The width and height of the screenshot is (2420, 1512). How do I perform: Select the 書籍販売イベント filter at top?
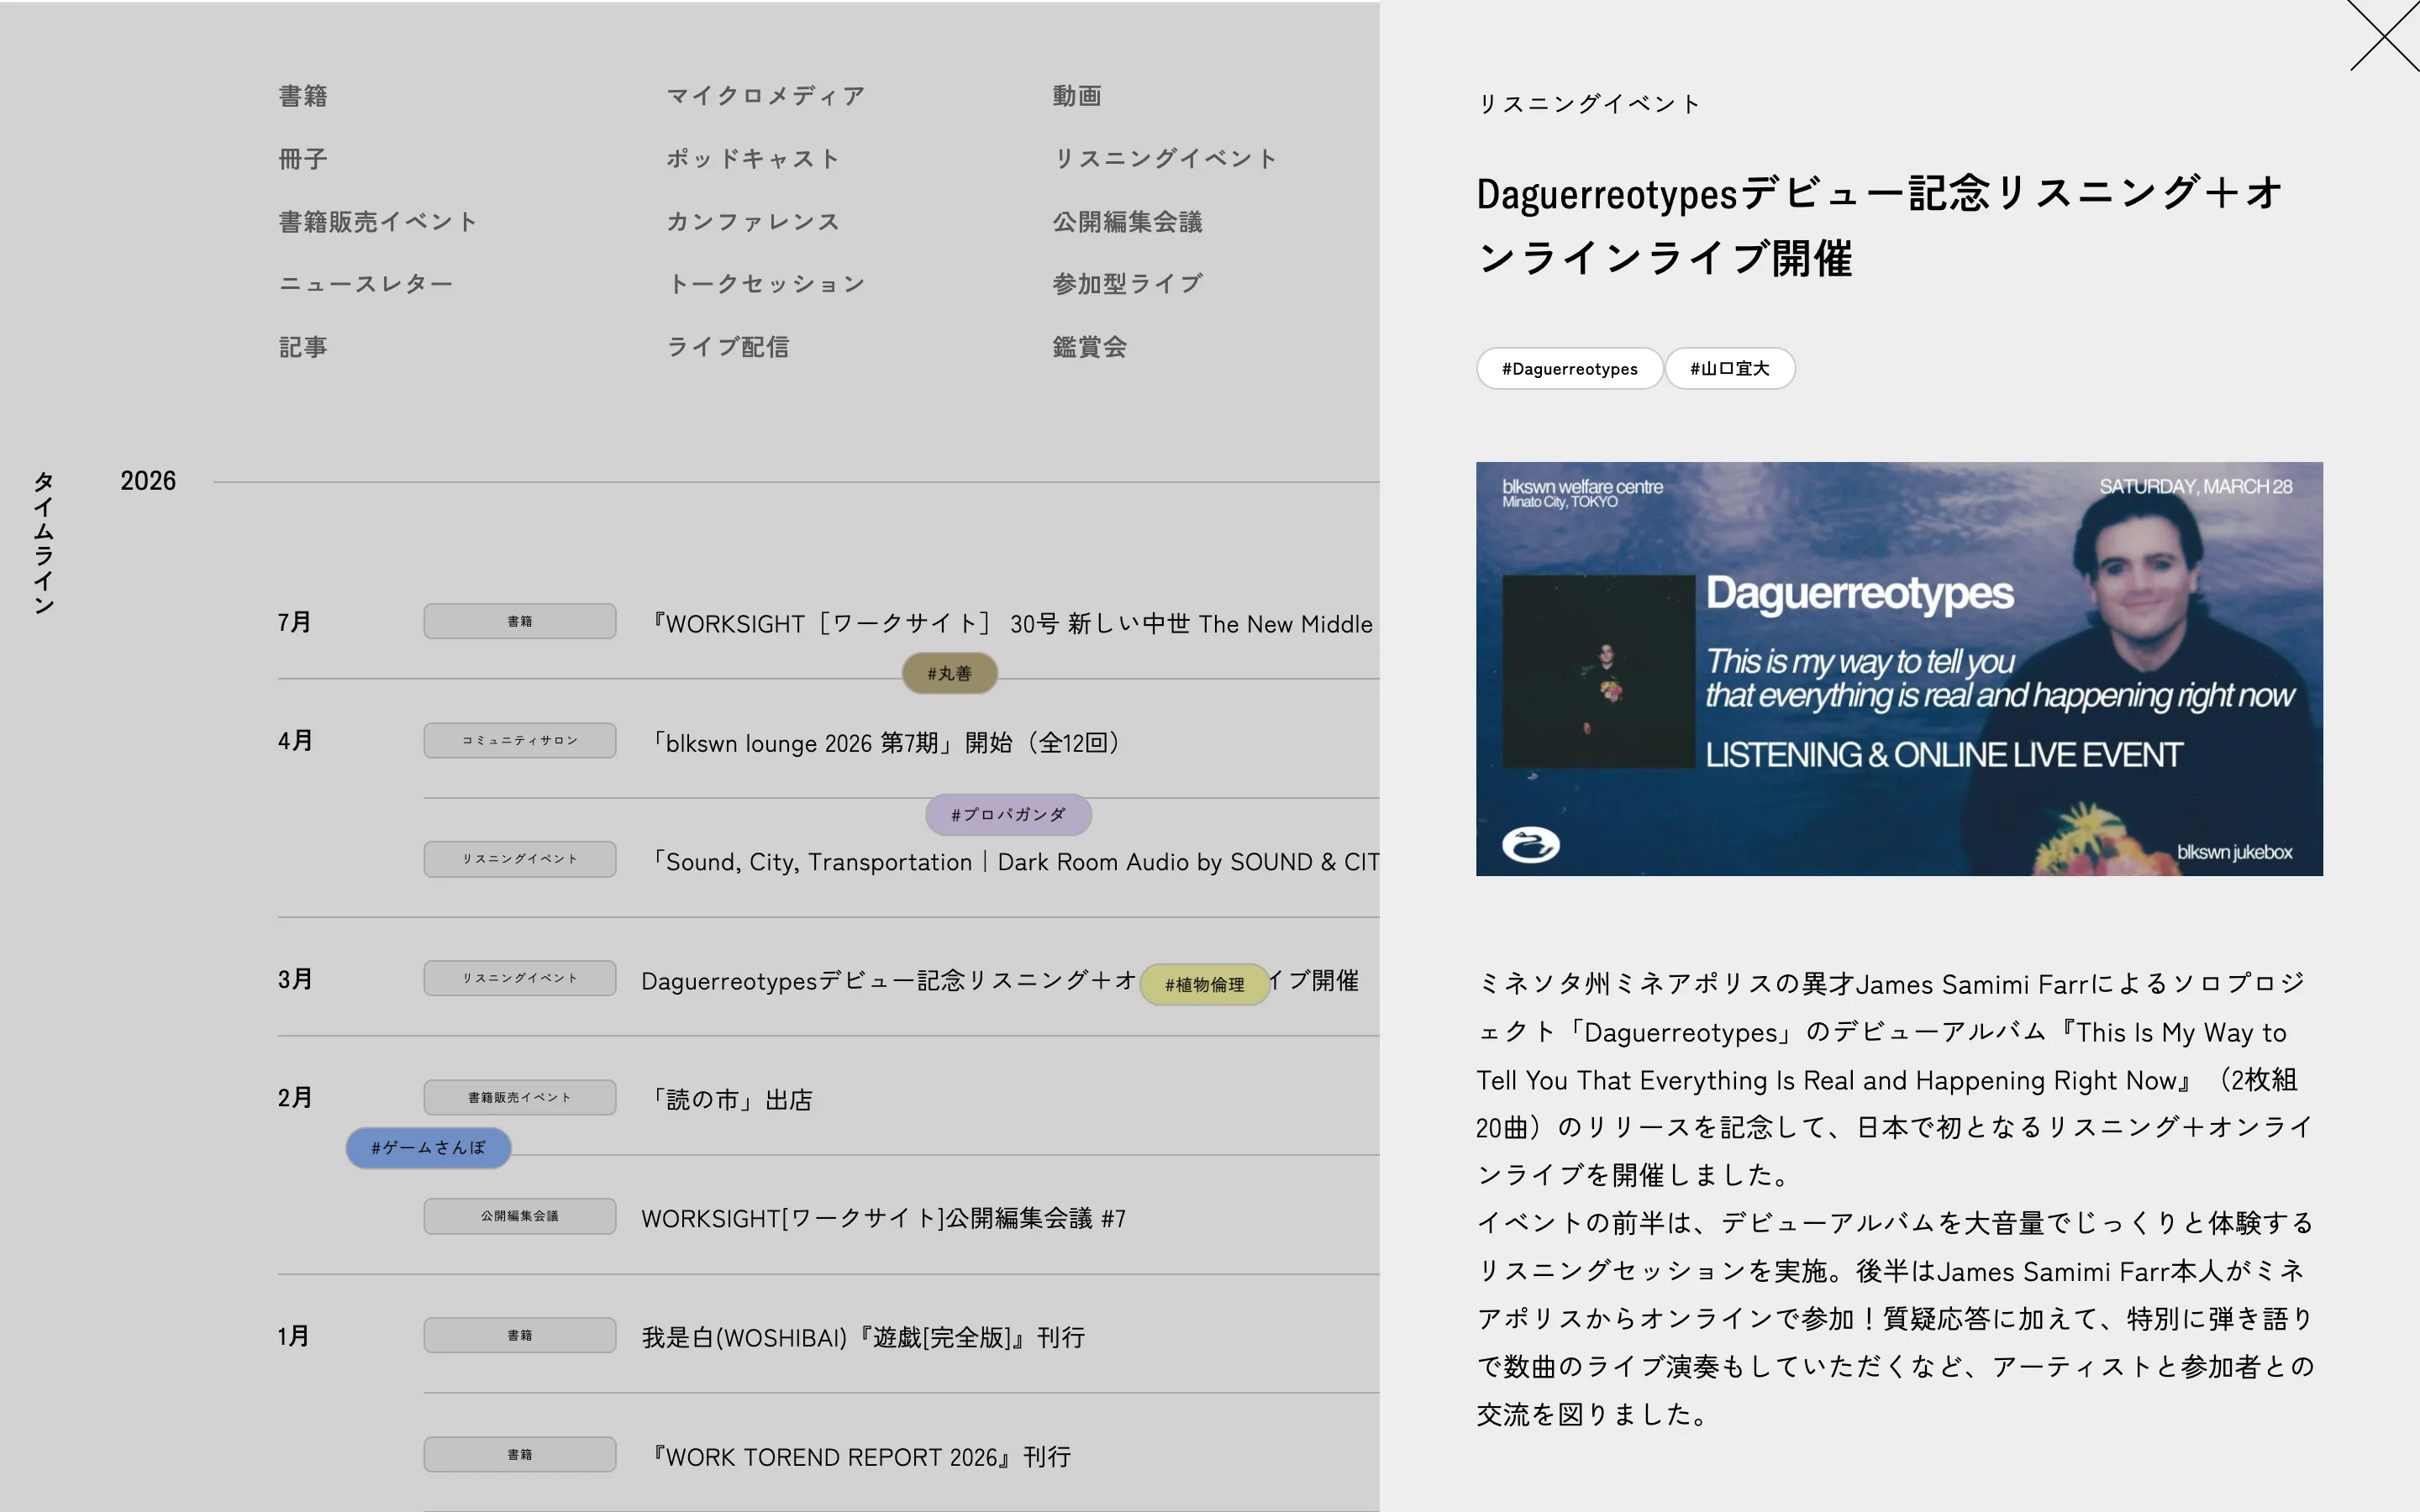coord(378,222)
